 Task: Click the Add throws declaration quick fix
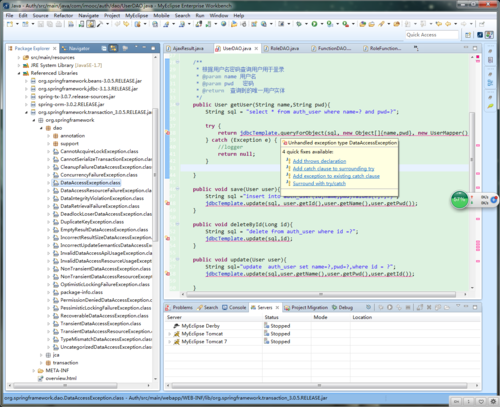click(319, 161)
